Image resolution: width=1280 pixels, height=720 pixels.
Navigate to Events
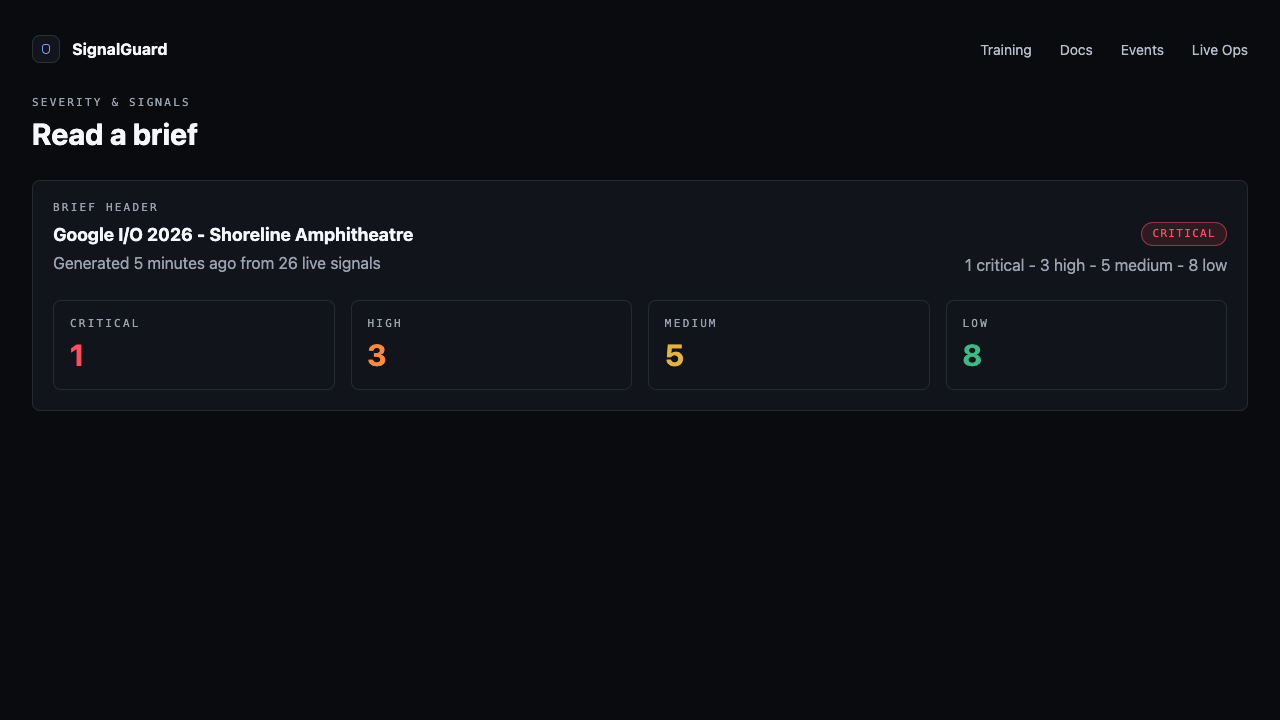(x=1142, y=50)
